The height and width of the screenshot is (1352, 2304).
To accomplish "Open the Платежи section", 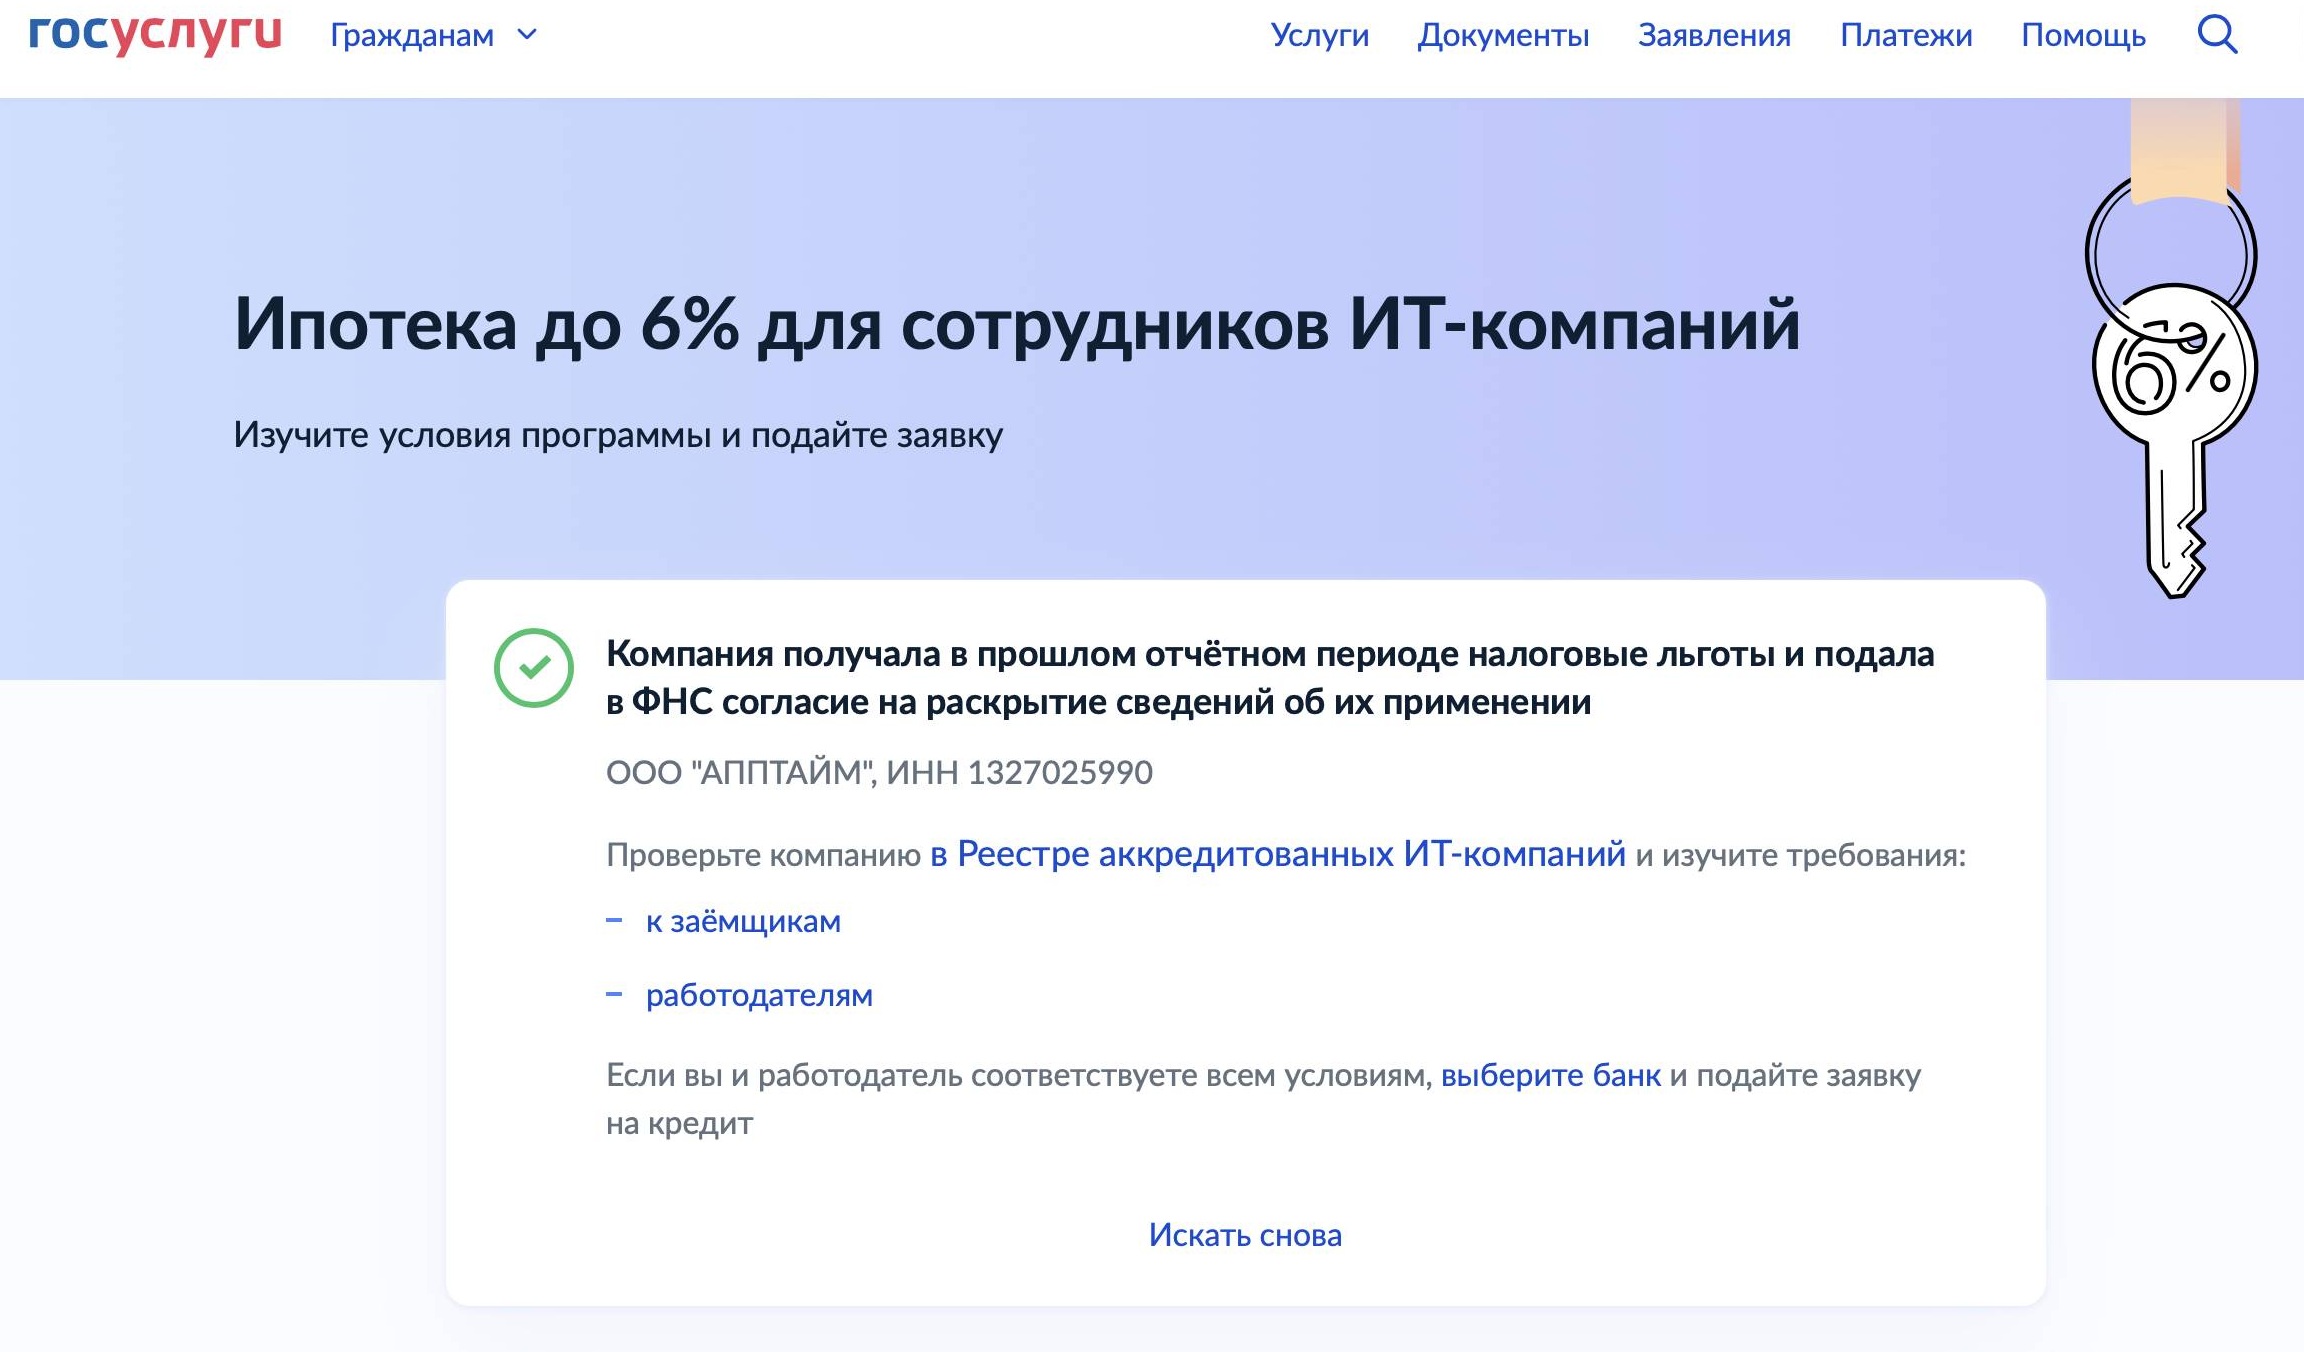I will point(1906,35).
